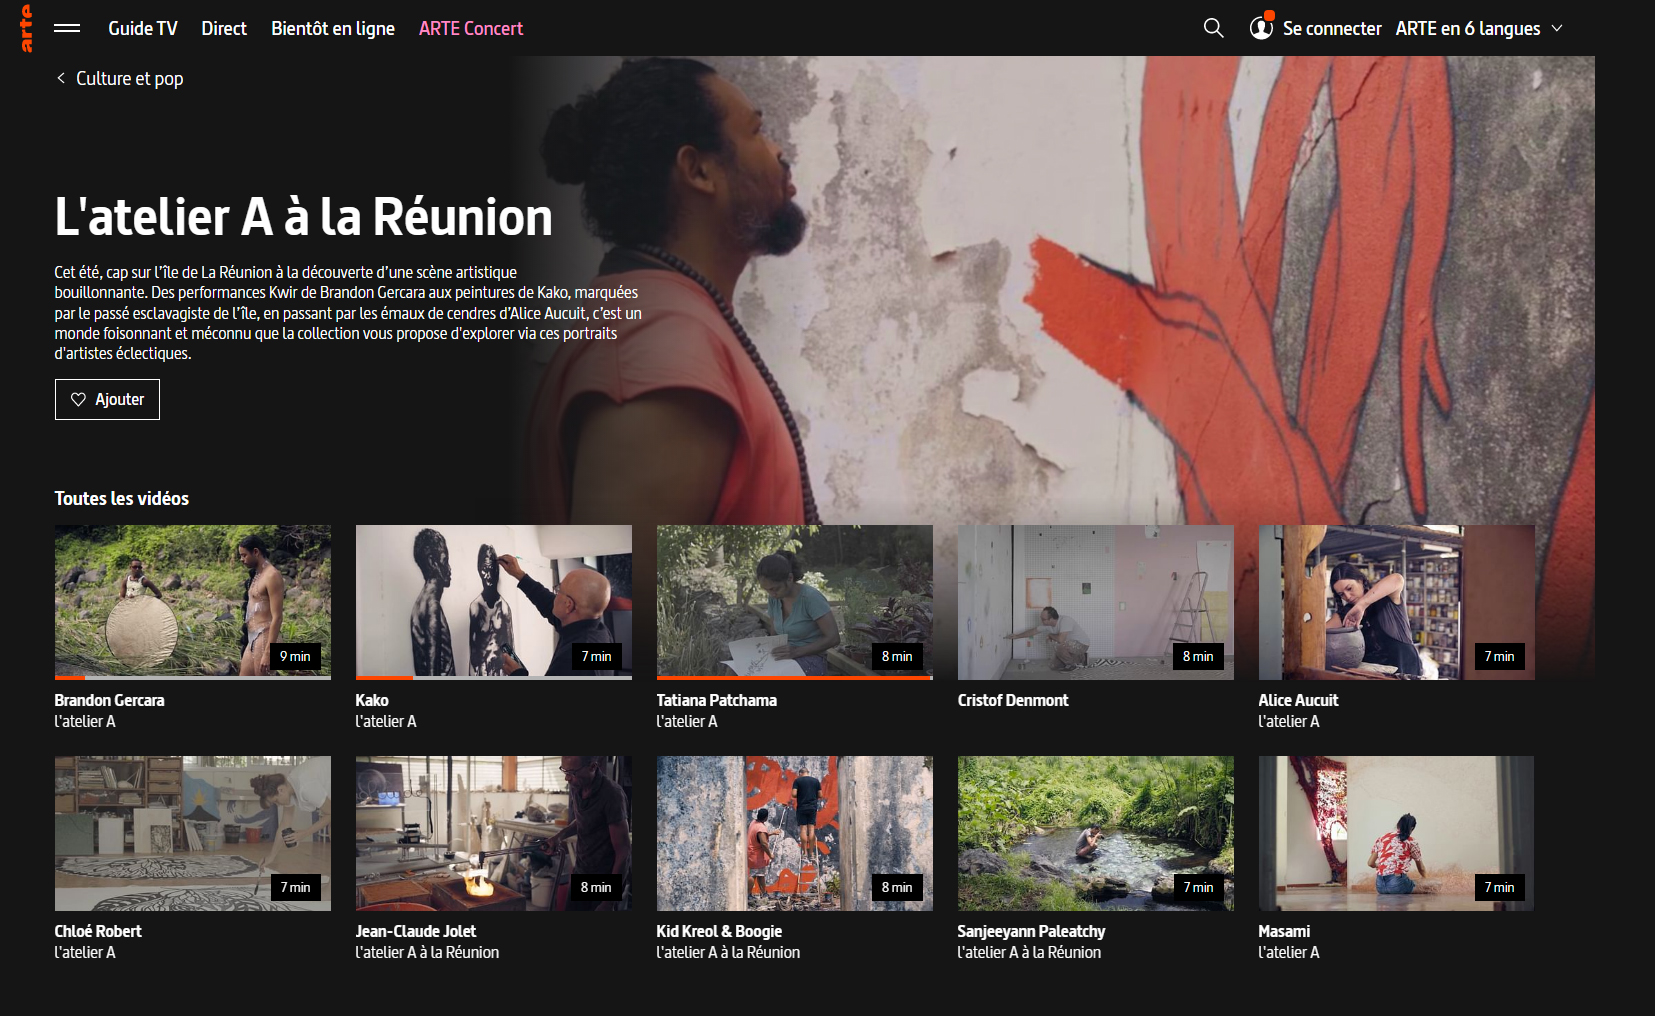Open the Guide TV menu item
Screen dimensions: 1655x1016
point(143,28)
